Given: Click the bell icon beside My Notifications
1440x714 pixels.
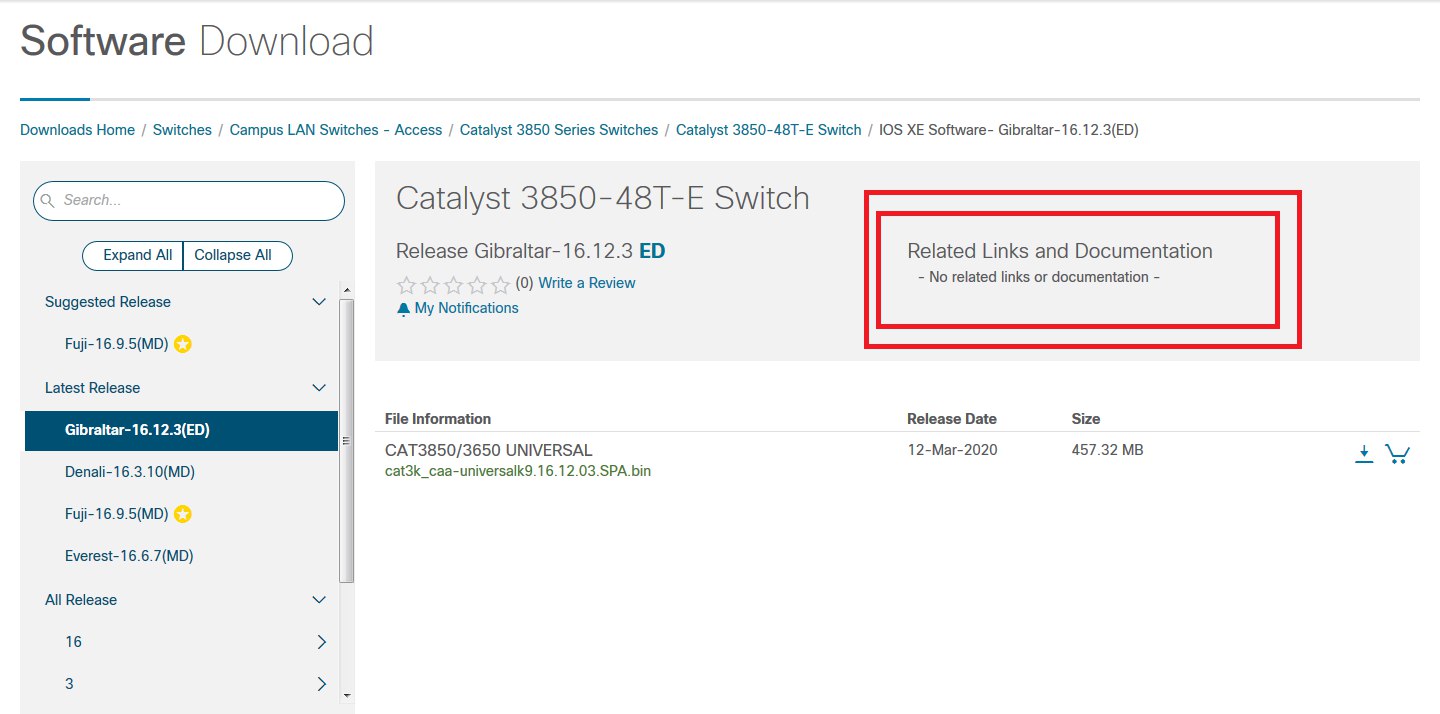Looking at the screenshot, I should 403,309.
